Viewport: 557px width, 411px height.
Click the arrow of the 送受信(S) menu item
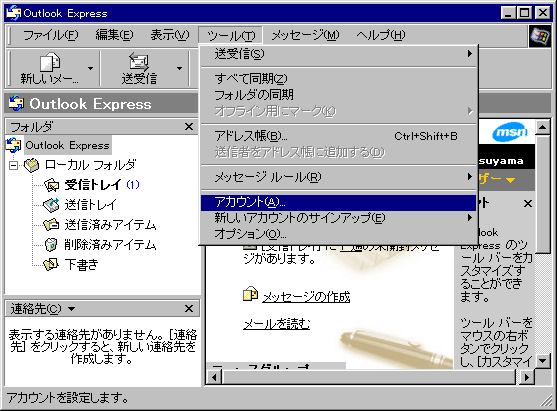point(470,54)
